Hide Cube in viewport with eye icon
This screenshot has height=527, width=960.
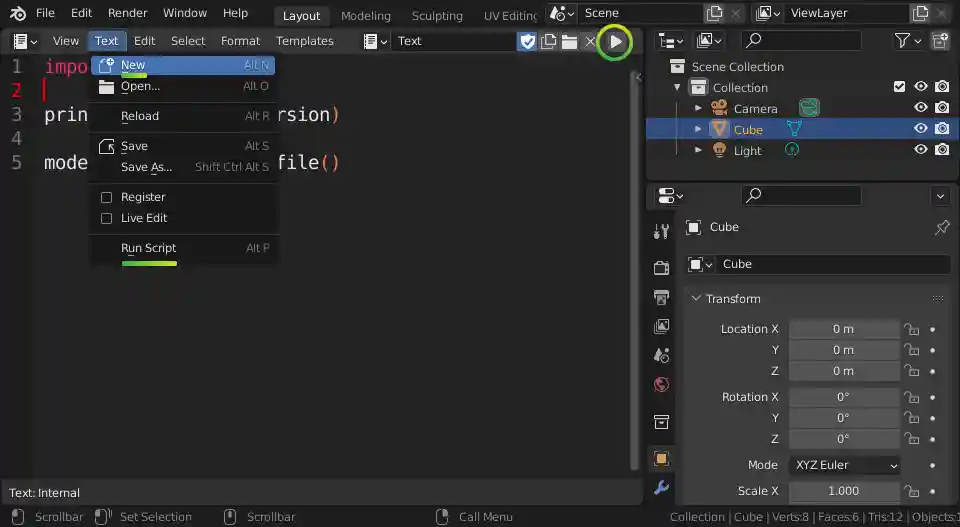pyautogui.click(x=921, y=129)
